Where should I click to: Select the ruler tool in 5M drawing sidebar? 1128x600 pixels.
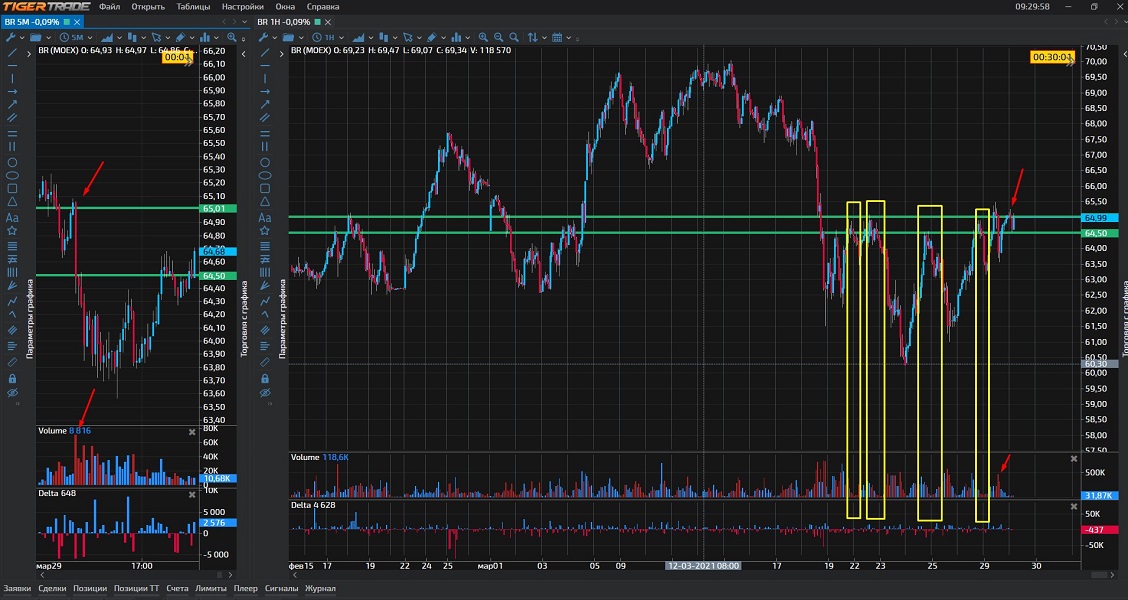coord(12,362)
